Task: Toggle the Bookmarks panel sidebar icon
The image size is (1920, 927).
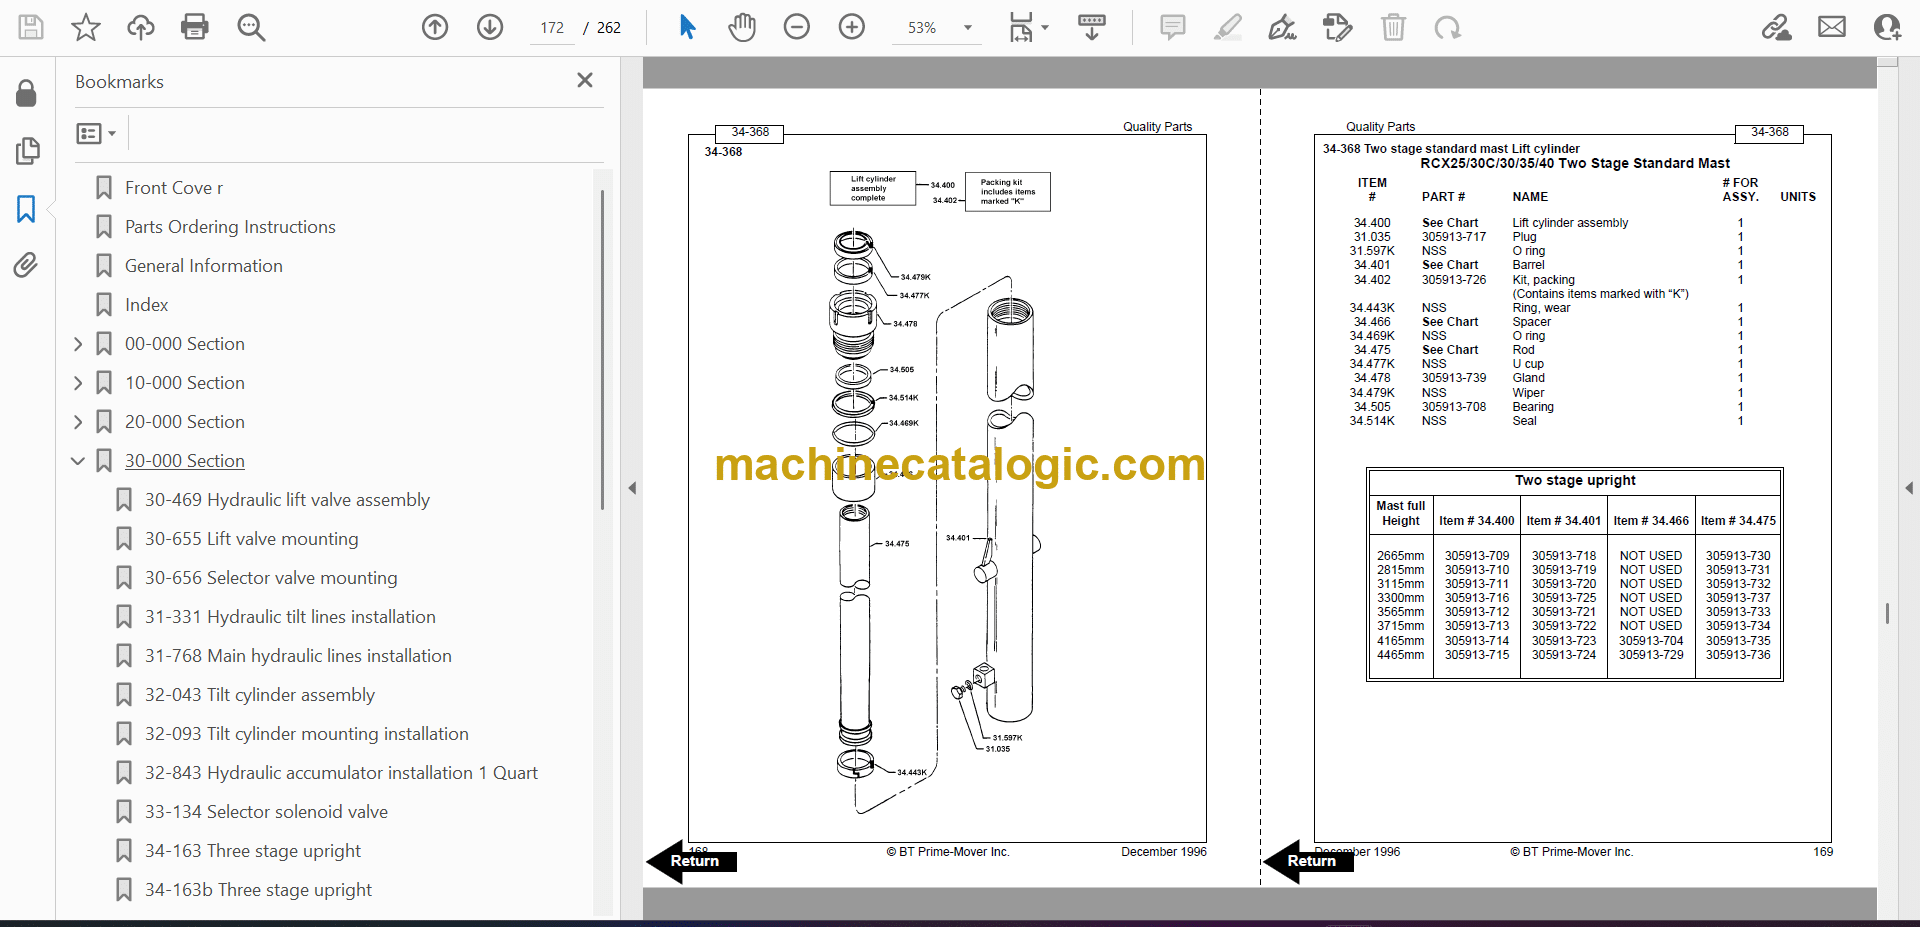Action: click(x=26, y=208)
